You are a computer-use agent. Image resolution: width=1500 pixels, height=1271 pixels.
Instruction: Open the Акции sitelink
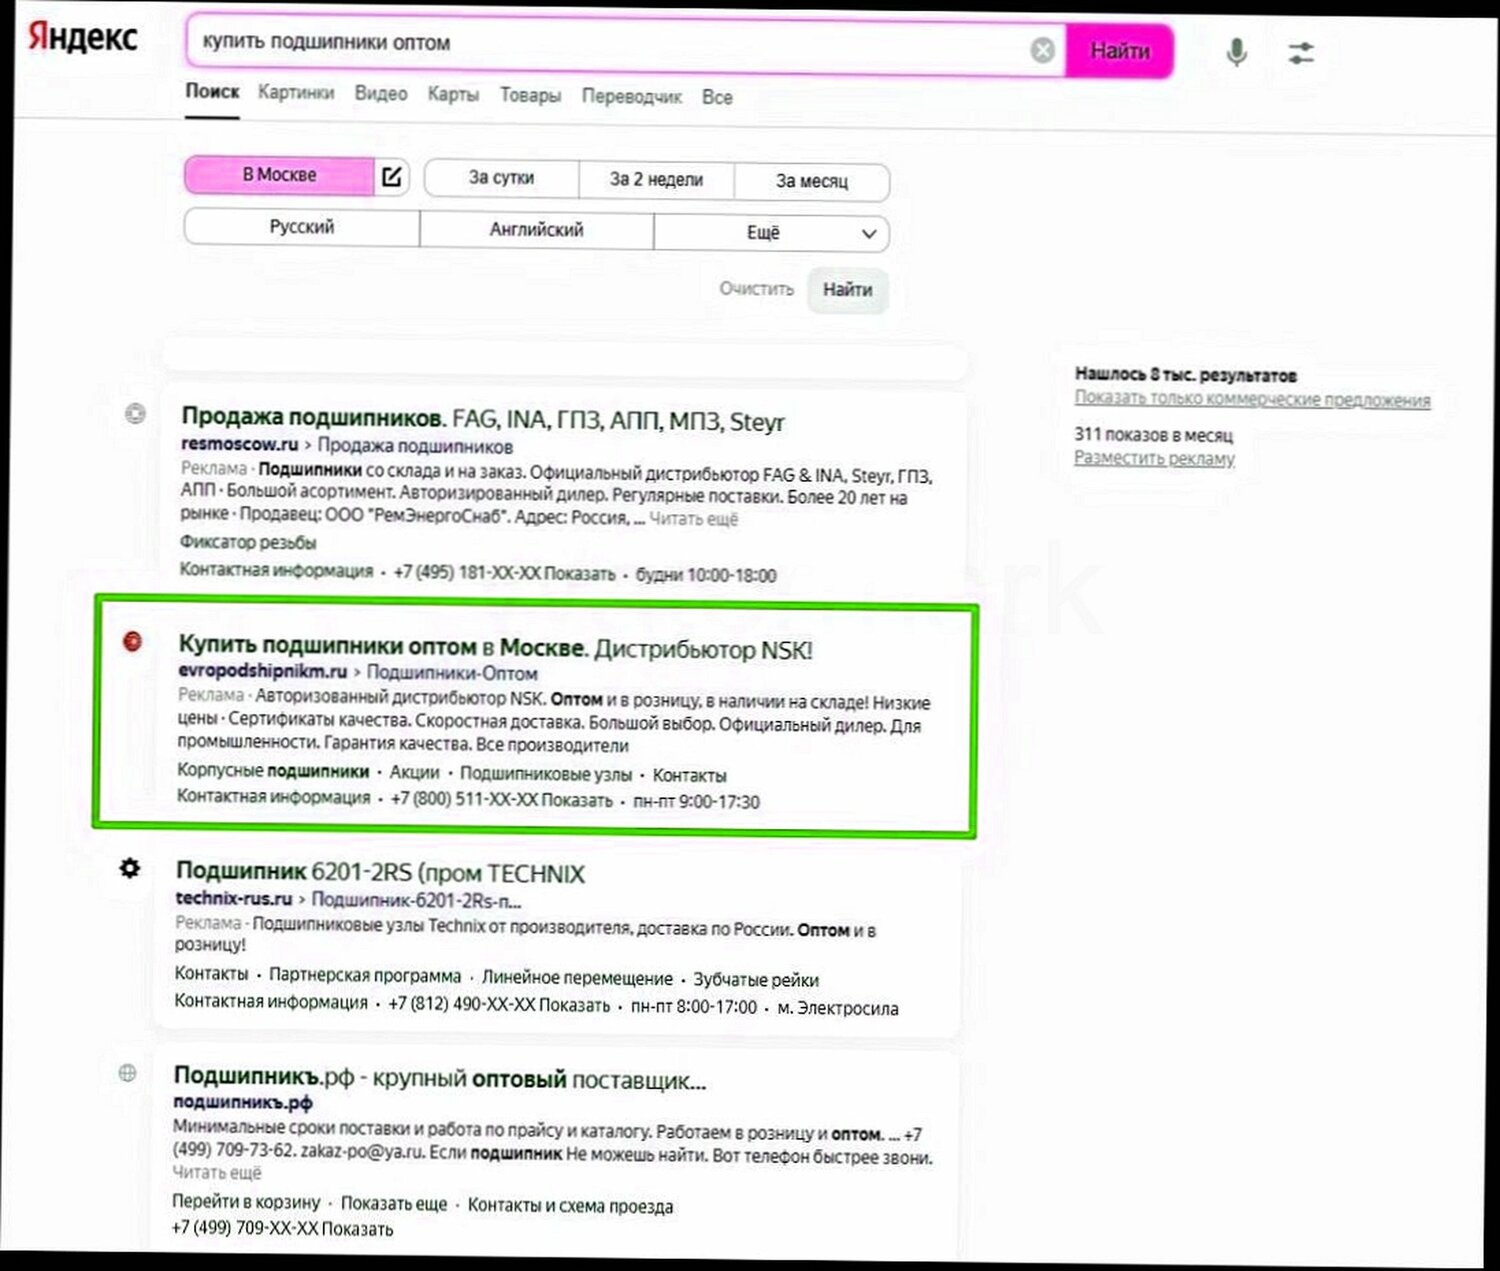414,772
